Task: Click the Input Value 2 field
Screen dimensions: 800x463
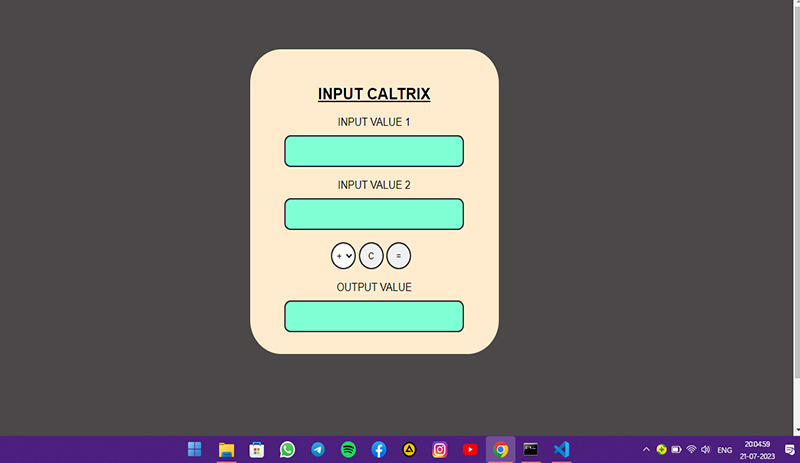Action: 374,214
